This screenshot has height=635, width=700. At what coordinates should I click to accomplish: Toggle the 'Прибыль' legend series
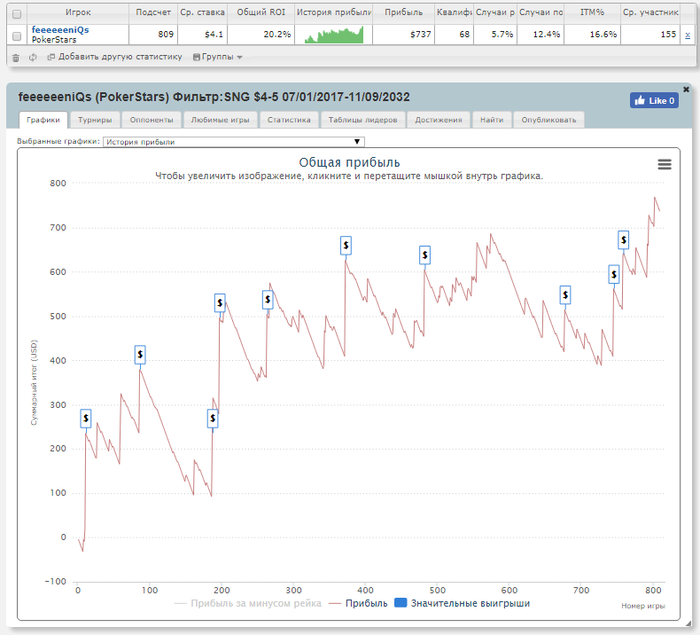pyautogui.click(x=358, y=603)
